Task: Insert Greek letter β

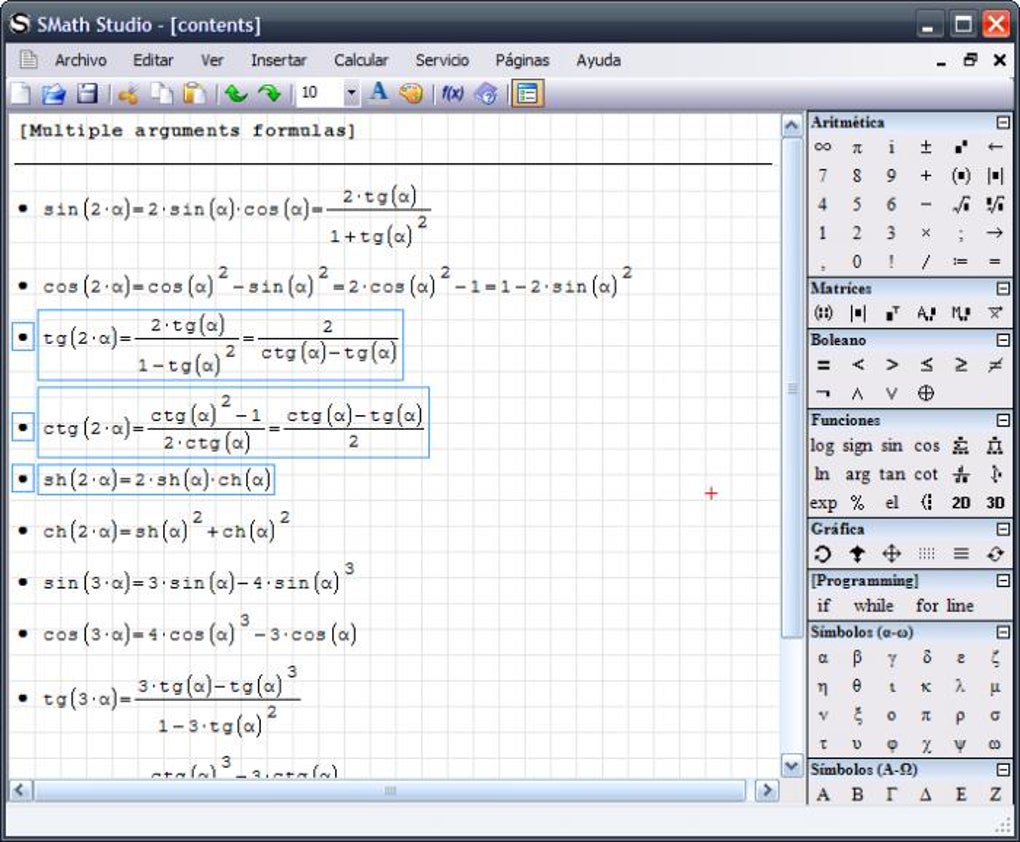Action: coord(857,658)
